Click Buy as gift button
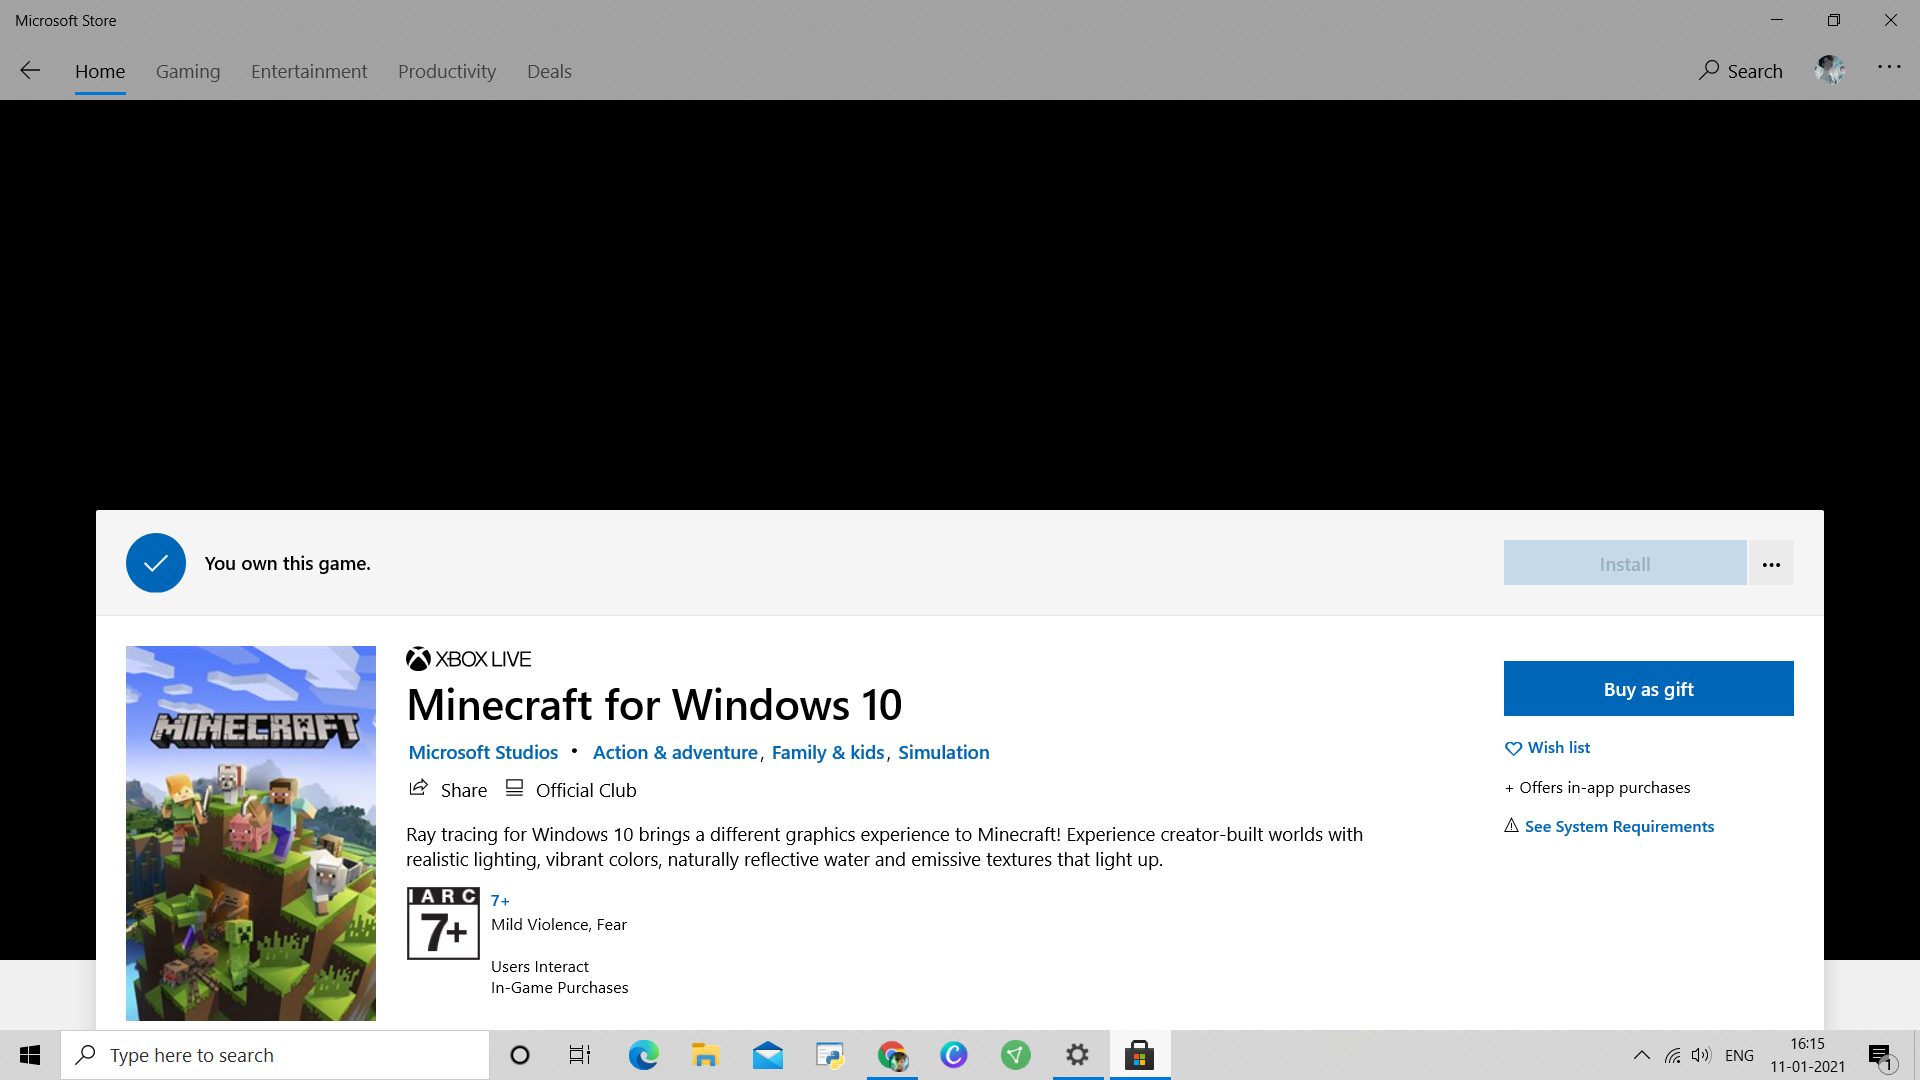This screenshot has width=1920, height=1080. 1649,689
